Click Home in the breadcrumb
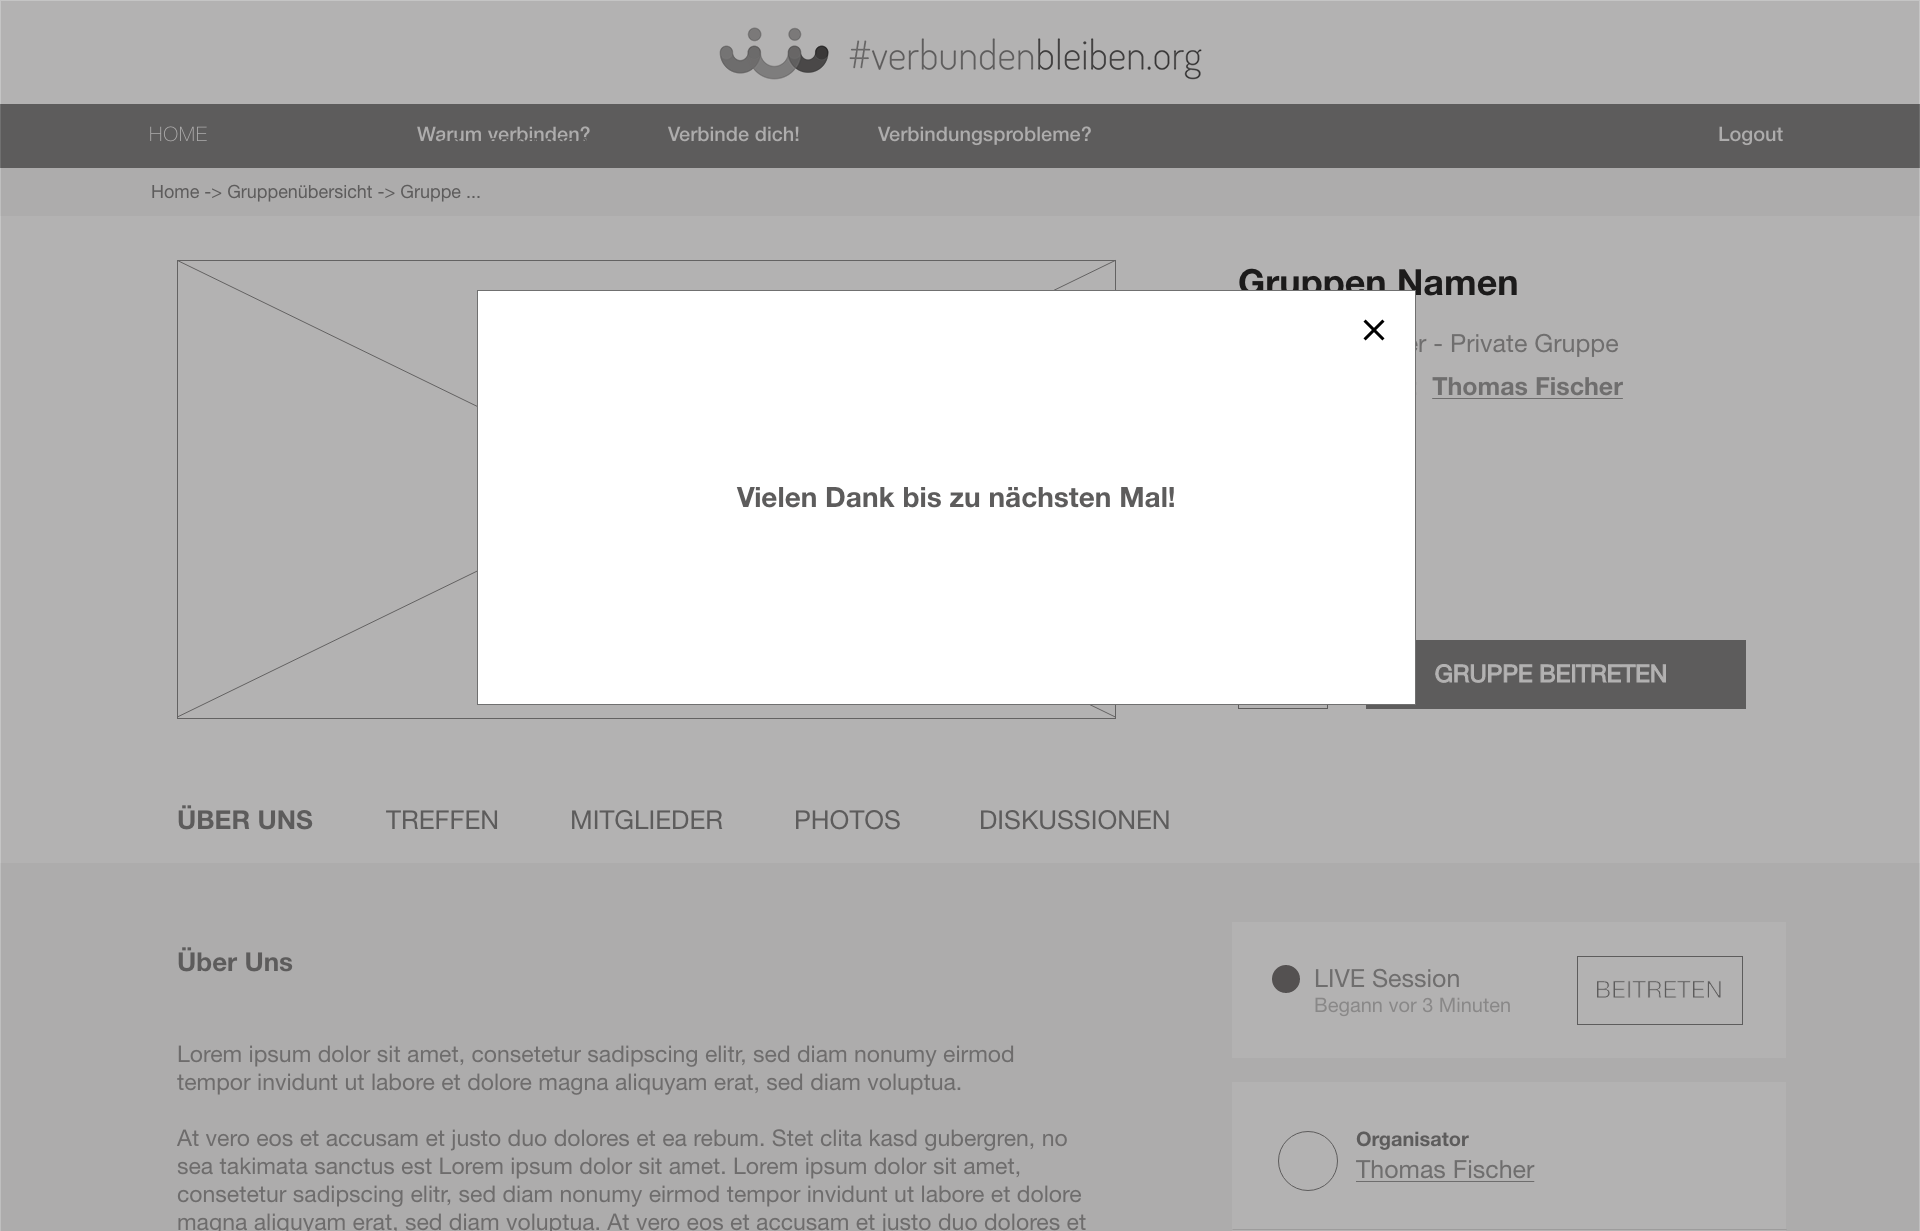 (x=174, y=192)
